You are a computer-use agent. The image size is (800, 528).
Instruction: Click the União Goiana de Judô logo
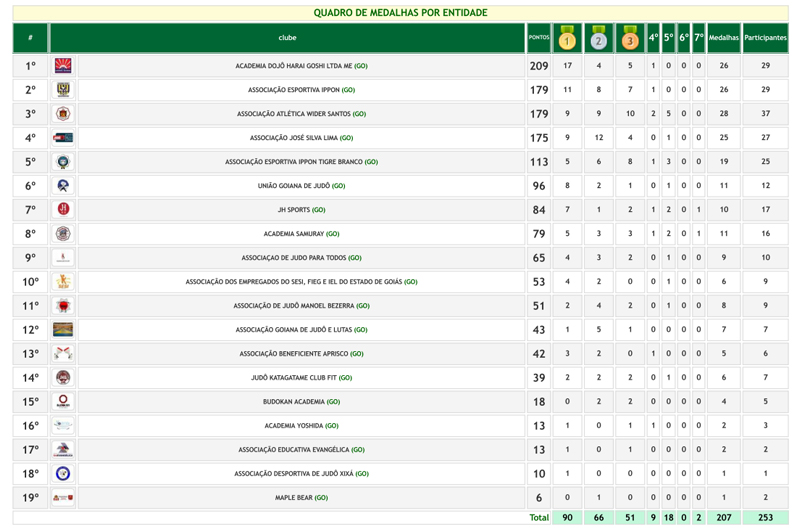click(x=63, y=186)
